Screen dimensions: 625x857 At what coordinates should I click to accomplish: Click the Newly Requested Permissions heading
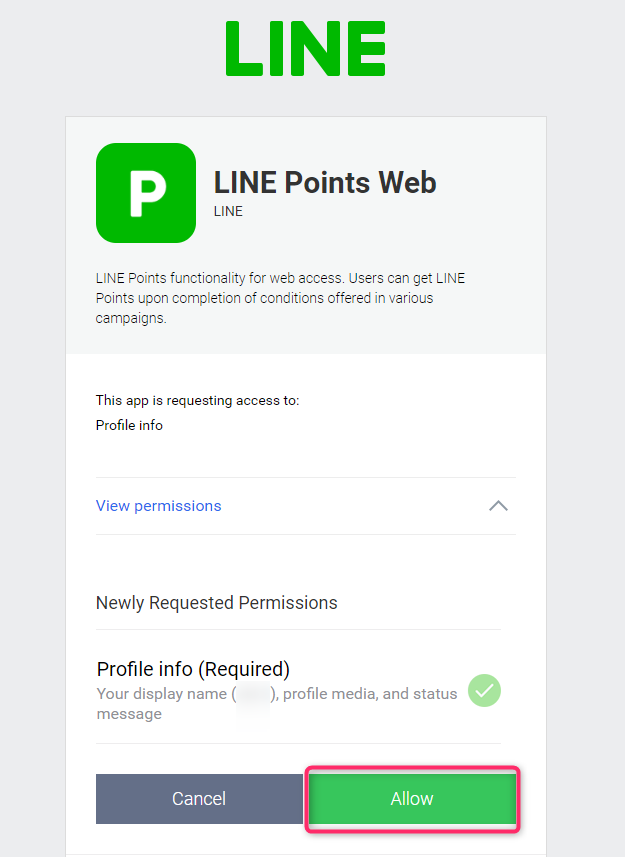[x=217, y=603]
